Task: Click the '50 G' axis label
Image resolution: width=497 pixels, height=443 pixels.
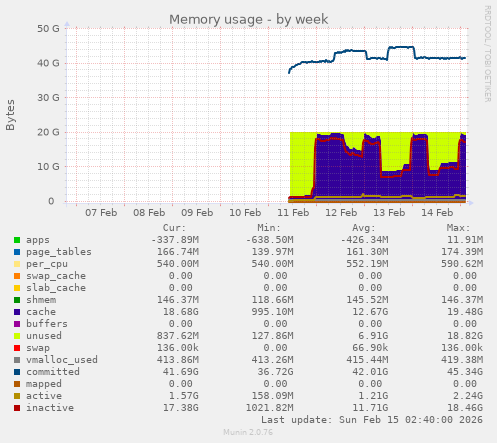Action: [48, 29]
